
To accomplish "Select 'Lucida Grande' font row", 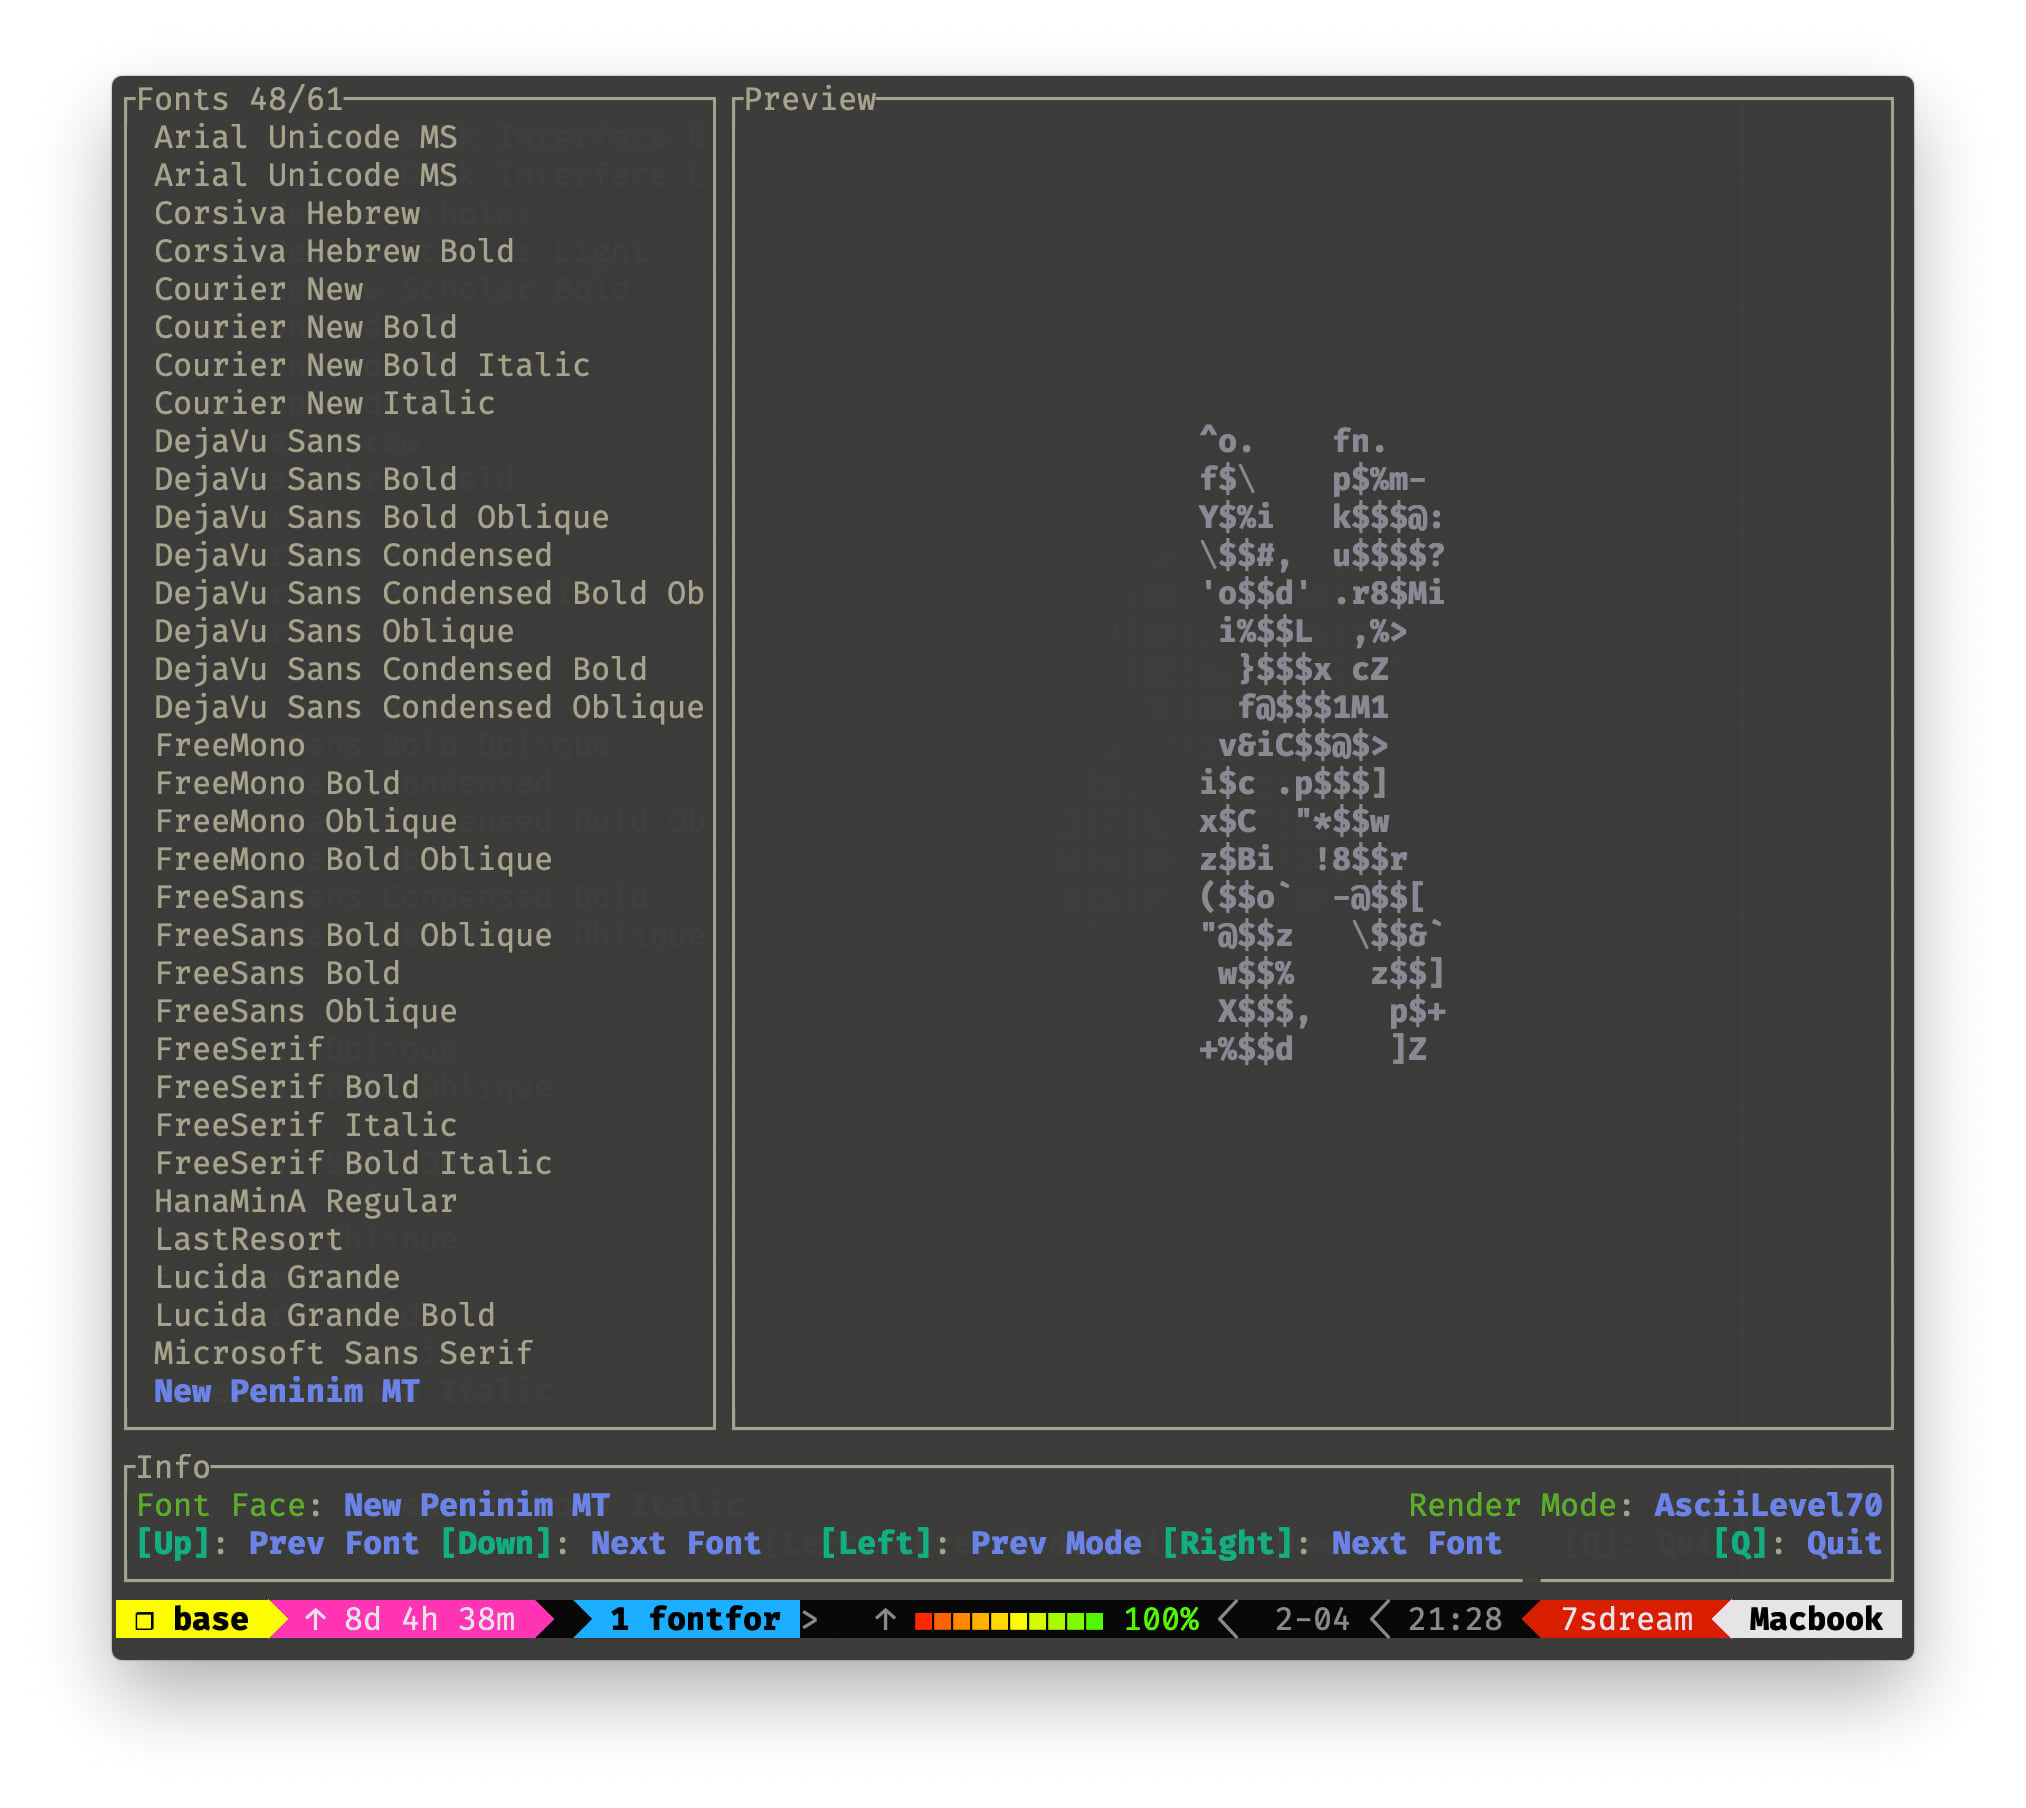I will [277, 1277].
